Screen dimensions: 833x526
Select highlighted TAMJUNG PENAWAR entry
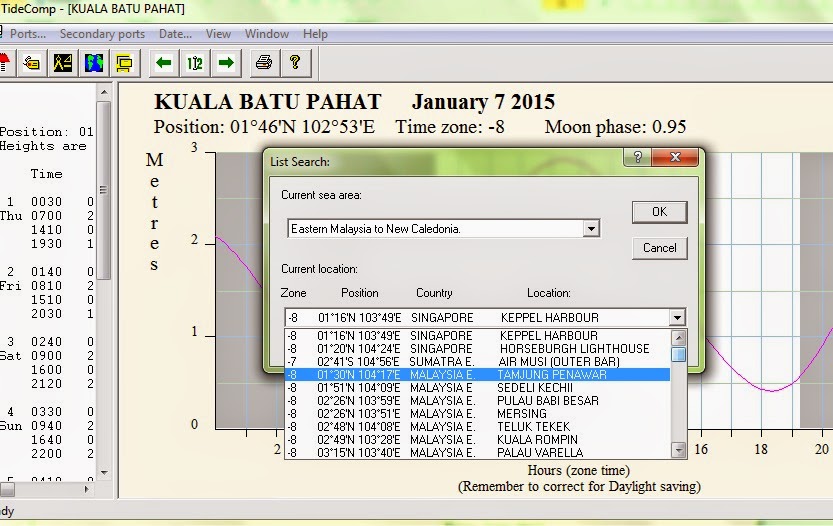478,375
